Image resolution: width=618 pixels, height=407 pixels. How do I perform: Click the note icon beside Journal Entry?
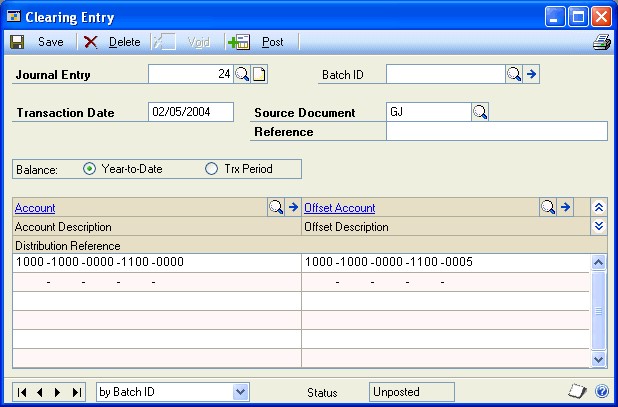(259, 74)
